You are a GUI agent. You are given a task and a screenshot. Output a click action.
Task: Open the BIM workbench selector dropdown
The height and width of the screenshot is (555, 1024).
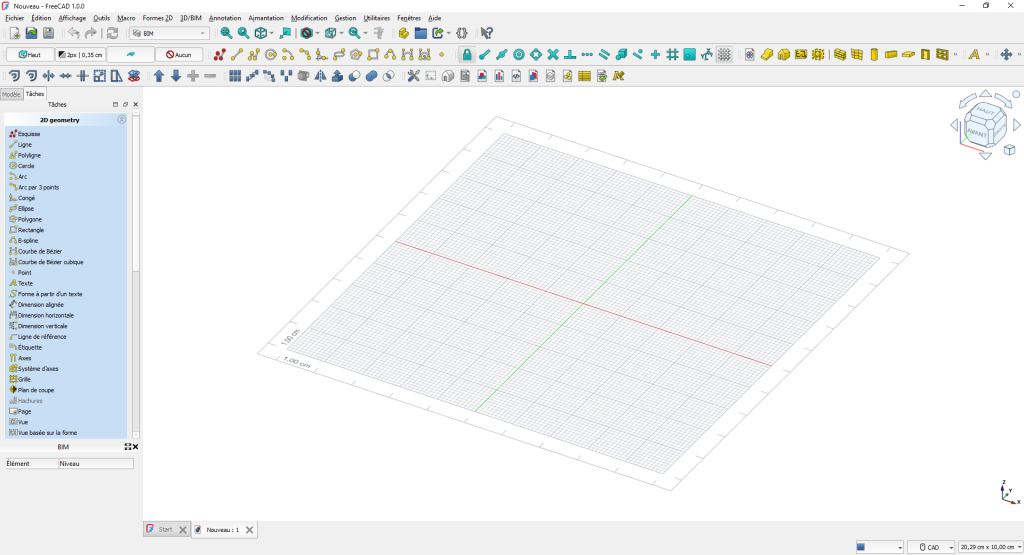(169, 33)
